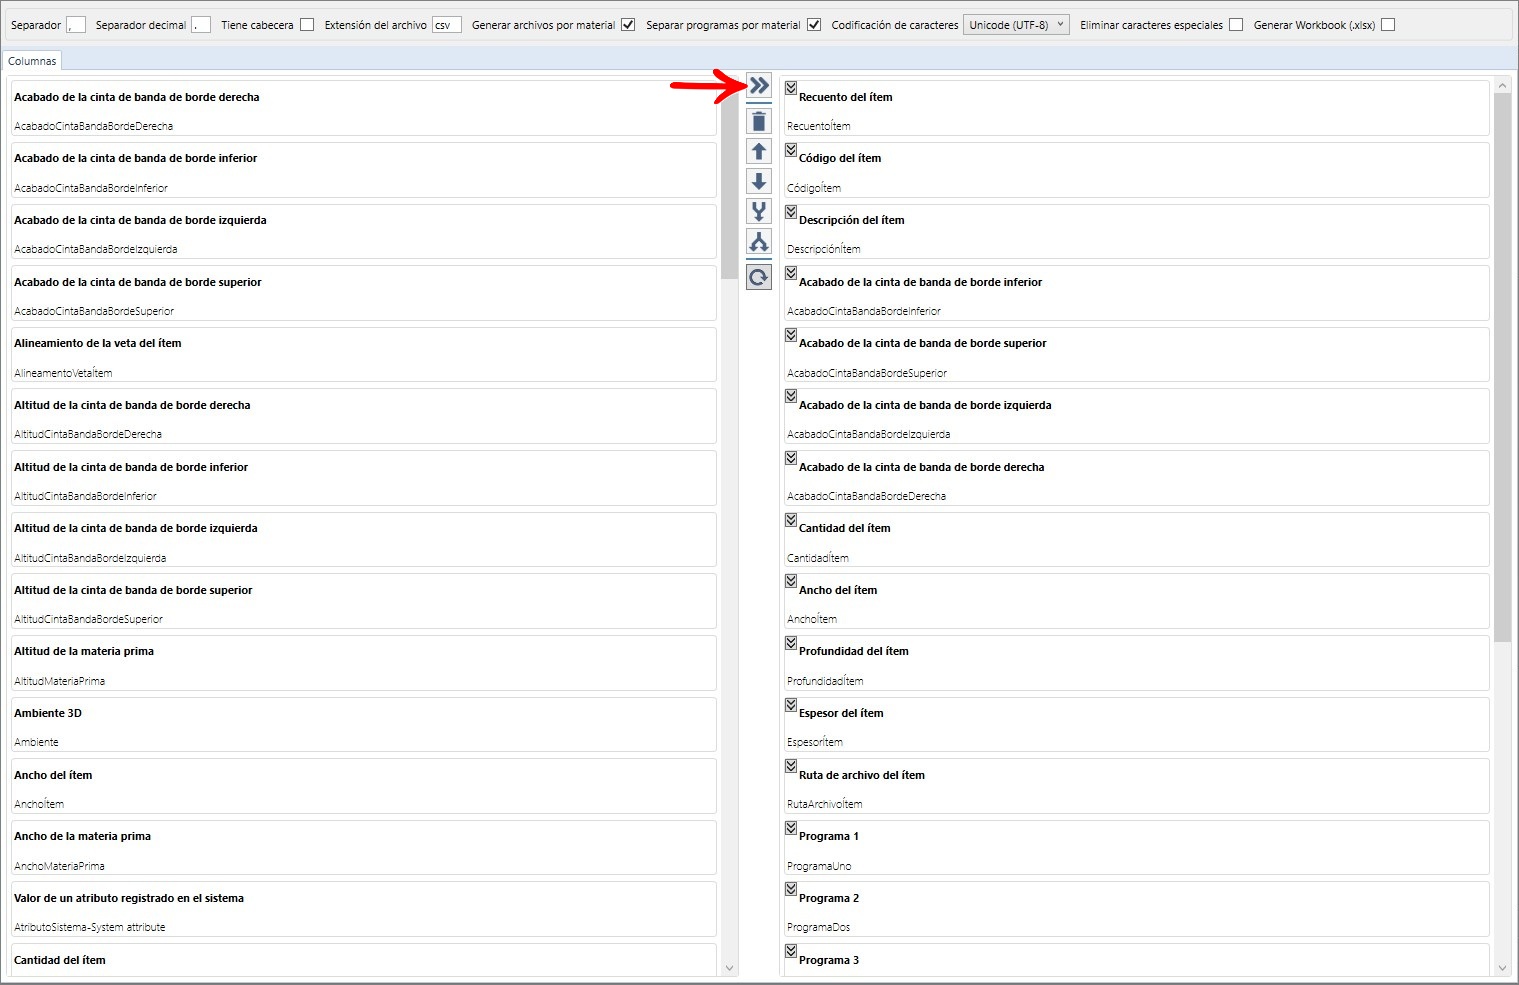The image size is (1519, 985).
Task: Uncheck Separar programas por material
Action: point(814,25)
